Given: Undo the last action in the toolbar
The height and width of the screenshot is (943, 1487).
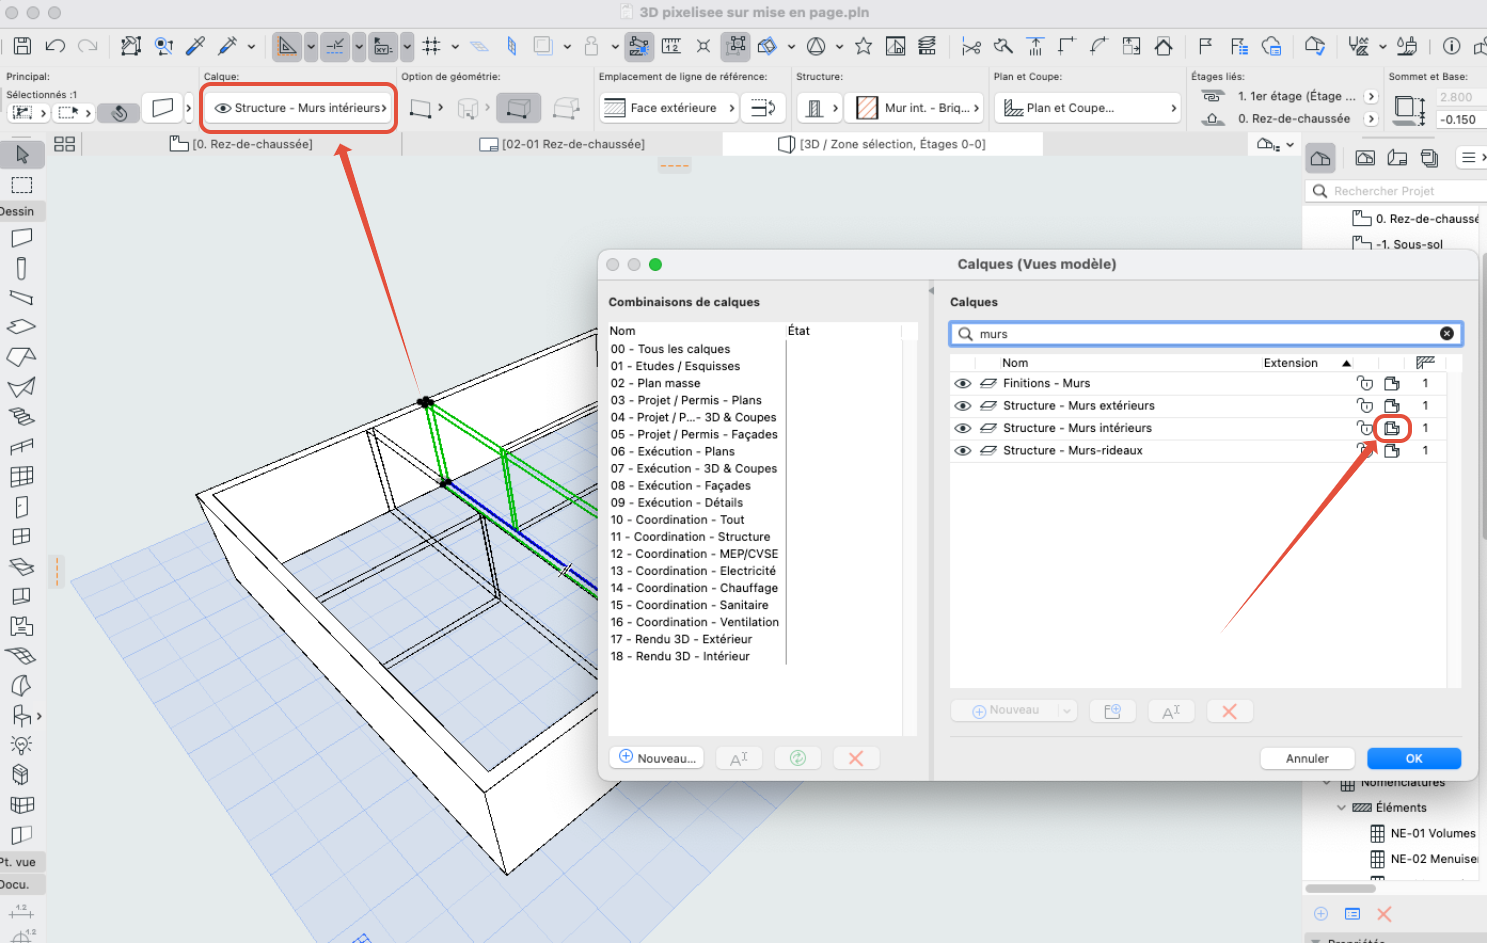Looking at the screenshot, I should click(55, 46).
